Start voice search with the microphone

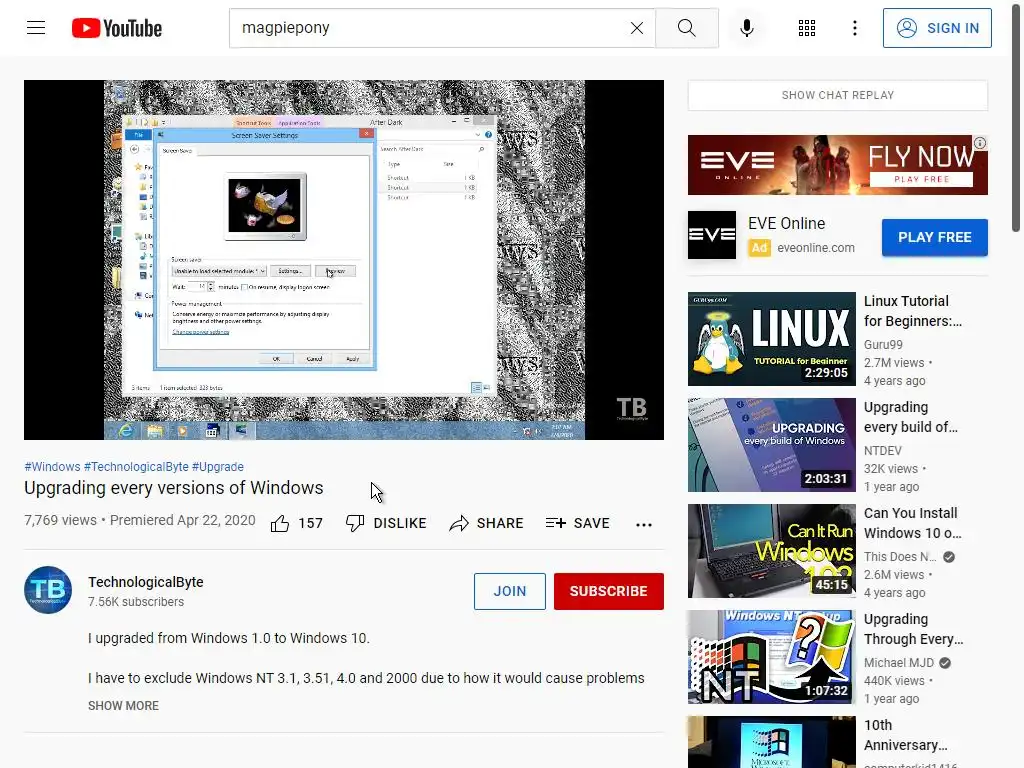(x=746, y=28)
